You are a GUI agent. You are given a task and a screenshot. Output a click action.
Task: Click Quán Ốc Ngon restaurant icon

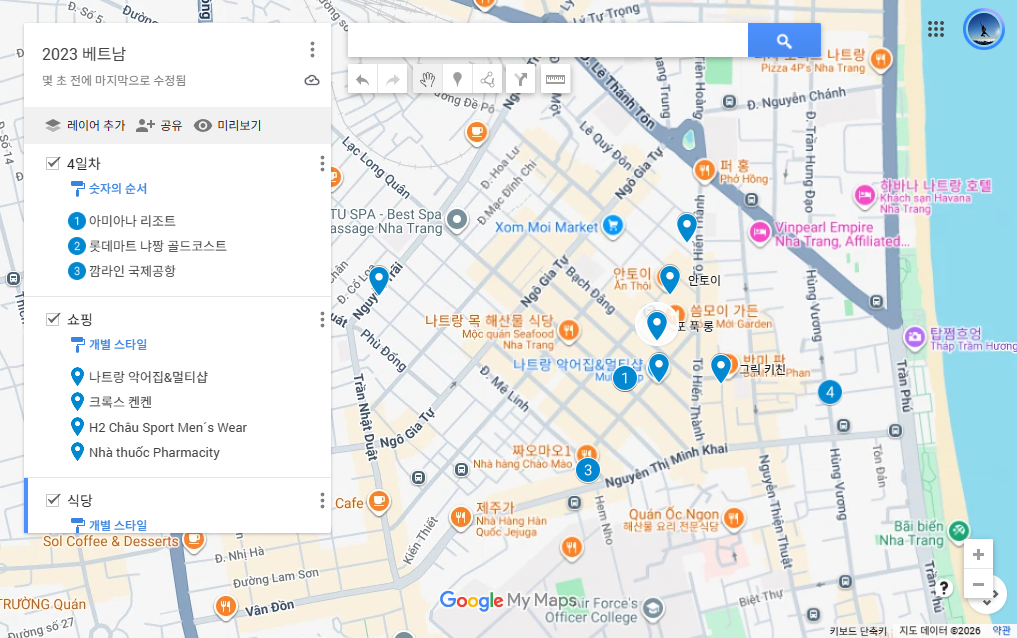tap(734, 518)
